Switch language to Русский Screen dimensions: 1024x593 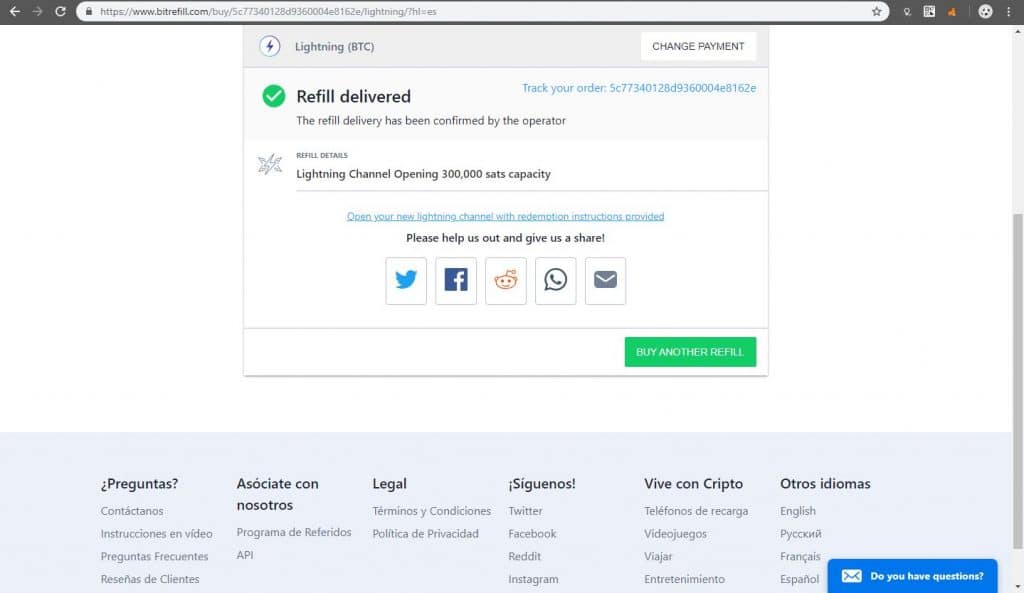click(x=801, y=534)
